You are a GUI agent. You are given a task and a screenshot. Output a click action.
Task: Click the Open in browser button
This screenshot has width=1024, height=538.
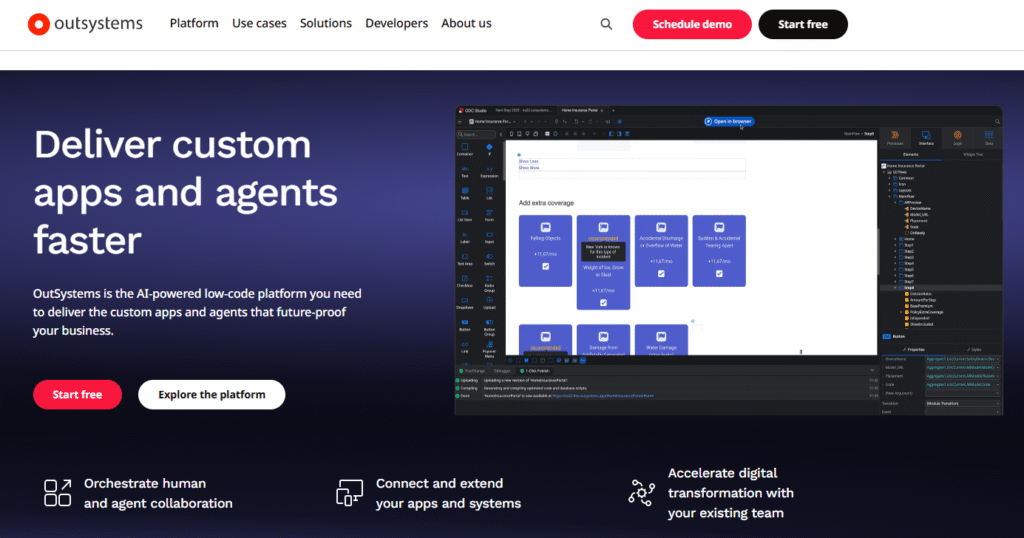729,121
